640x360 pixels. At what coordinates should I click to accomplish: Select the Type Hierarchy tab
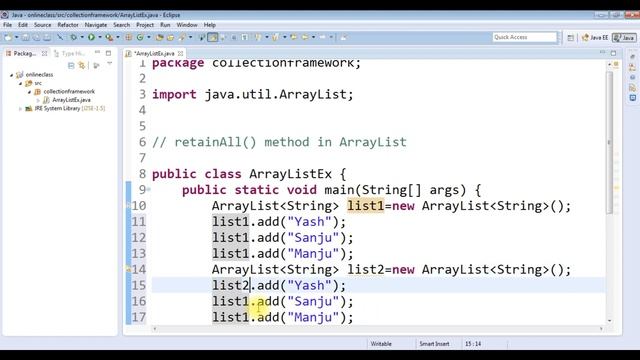click(x=69, y=53)
